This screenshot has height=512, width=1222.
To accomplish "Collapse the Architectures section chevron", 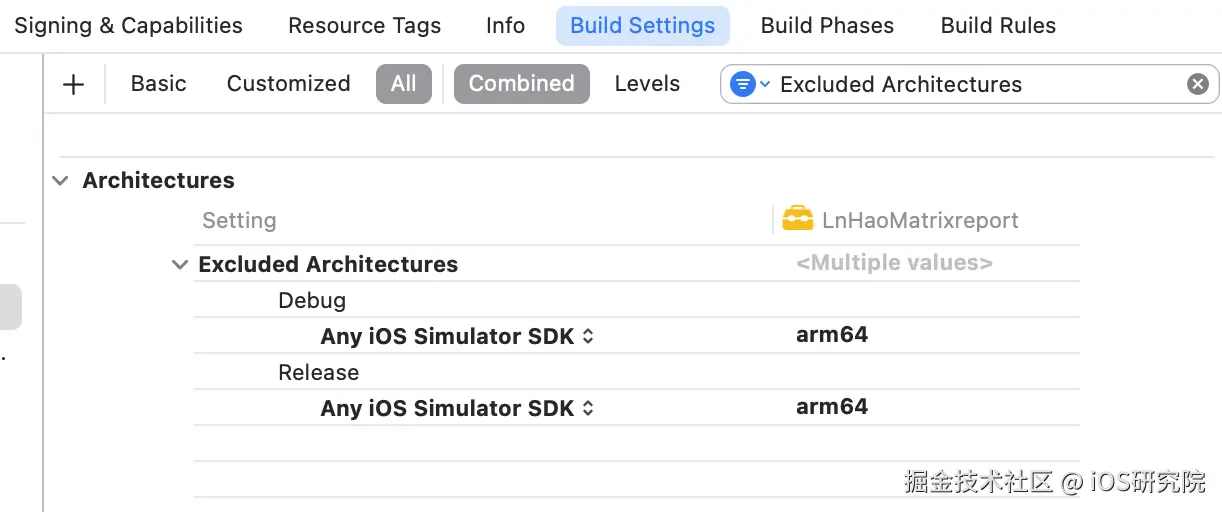I will point(61,181).
